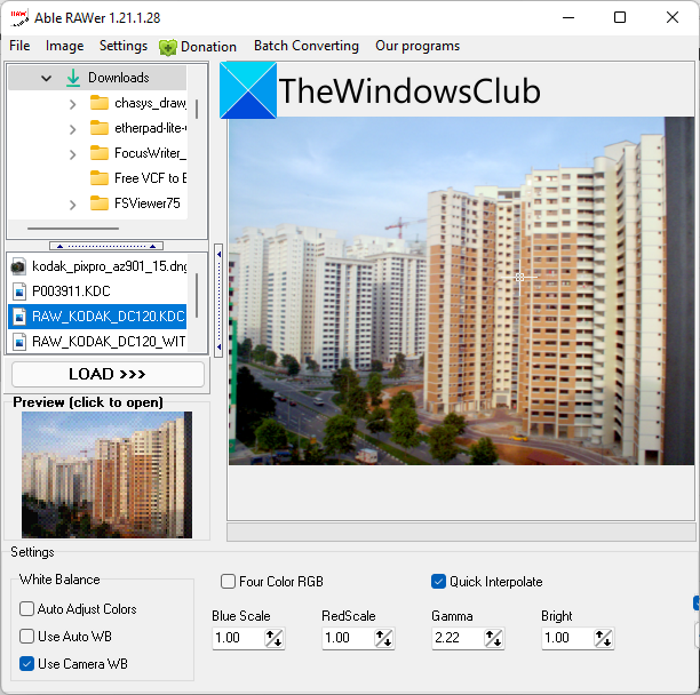Select the Free VCF folder icon
Image resolution: width=700 pixels, height=695 pixels.
coord(99,178)
